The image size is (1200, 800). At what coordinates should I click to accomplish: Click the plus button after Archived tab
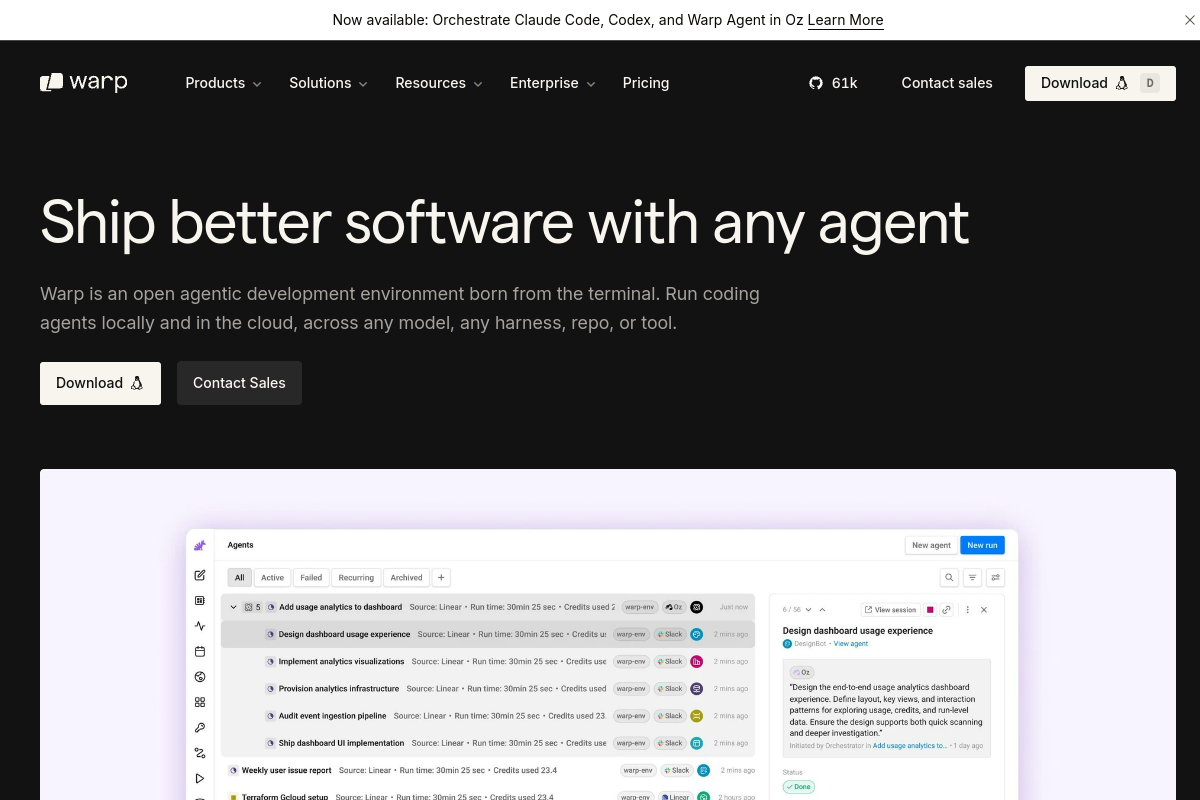[441, 577]
